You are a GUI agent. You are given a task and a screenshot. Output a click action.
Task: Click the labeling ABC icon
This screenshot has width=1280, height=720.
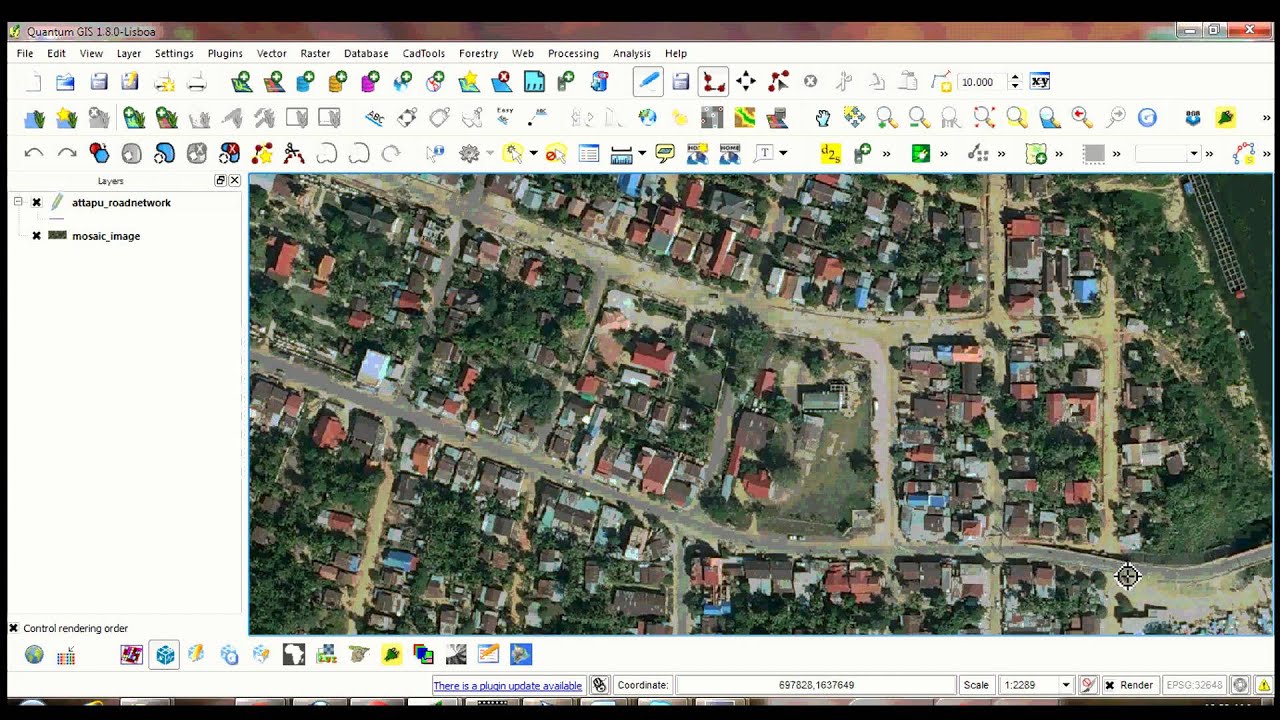[375, 119]
